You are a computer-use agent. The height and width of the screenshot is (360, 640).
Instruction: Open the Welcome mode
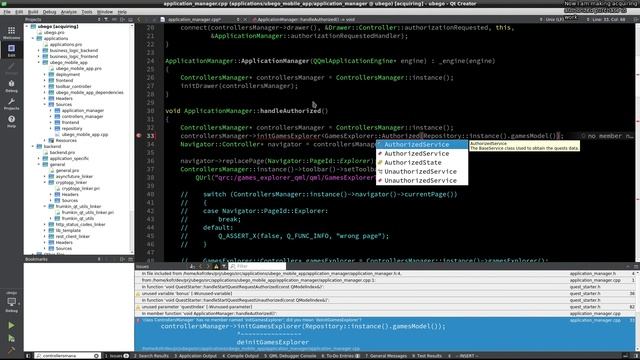tap(11, 33)
